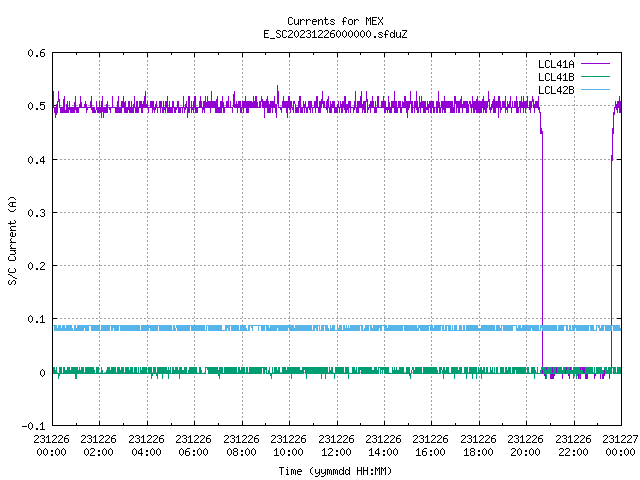Click the x-axis label 'Time (yymmdd HH:MM)'
The width and height of the screenshot is (640, 480).
[335, 471]
